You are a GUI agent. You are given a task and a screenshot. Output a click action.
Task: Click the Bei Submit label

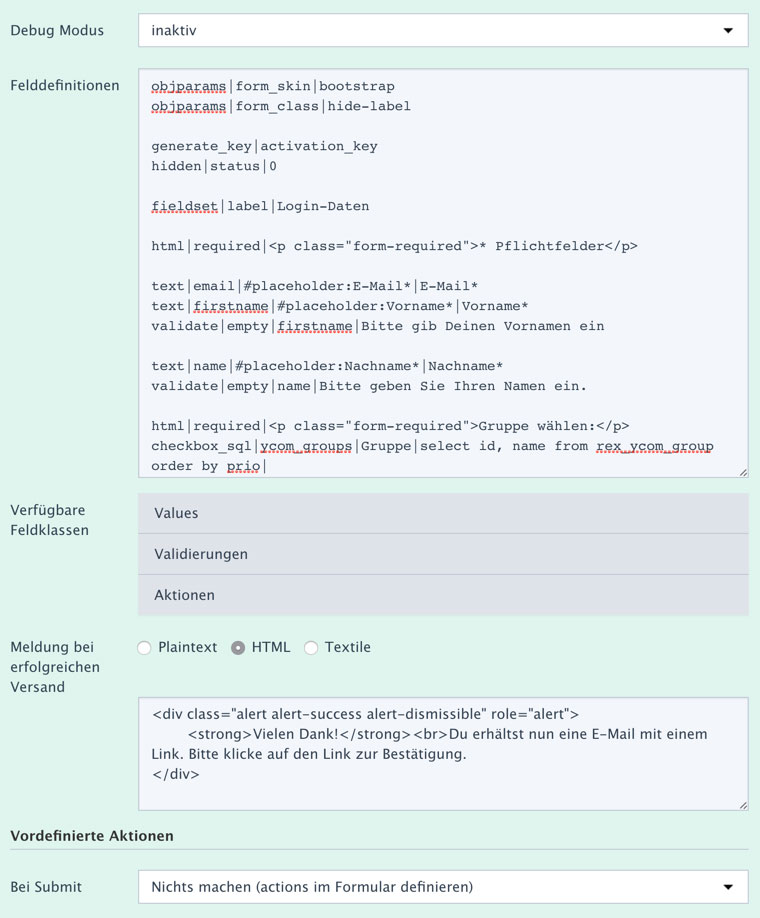click(46, 887)
